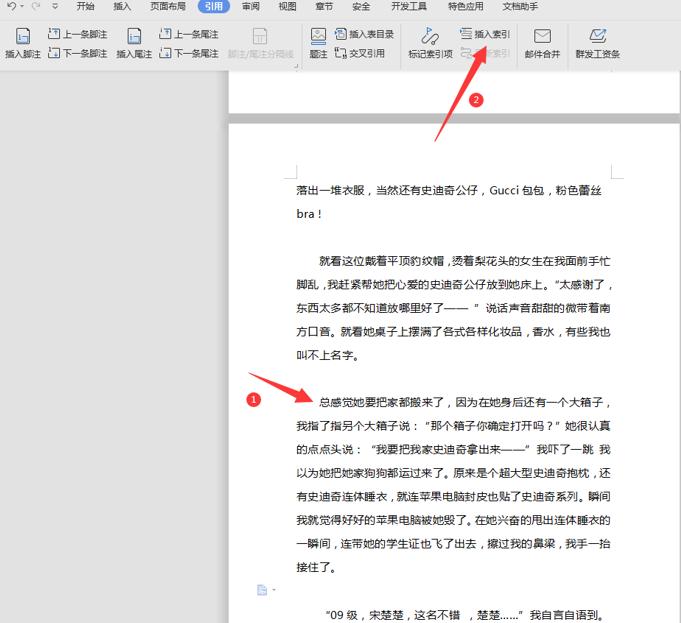Select the 引用 tab
The width and height of the screenshot is (681, 623).
coord(214,6)
